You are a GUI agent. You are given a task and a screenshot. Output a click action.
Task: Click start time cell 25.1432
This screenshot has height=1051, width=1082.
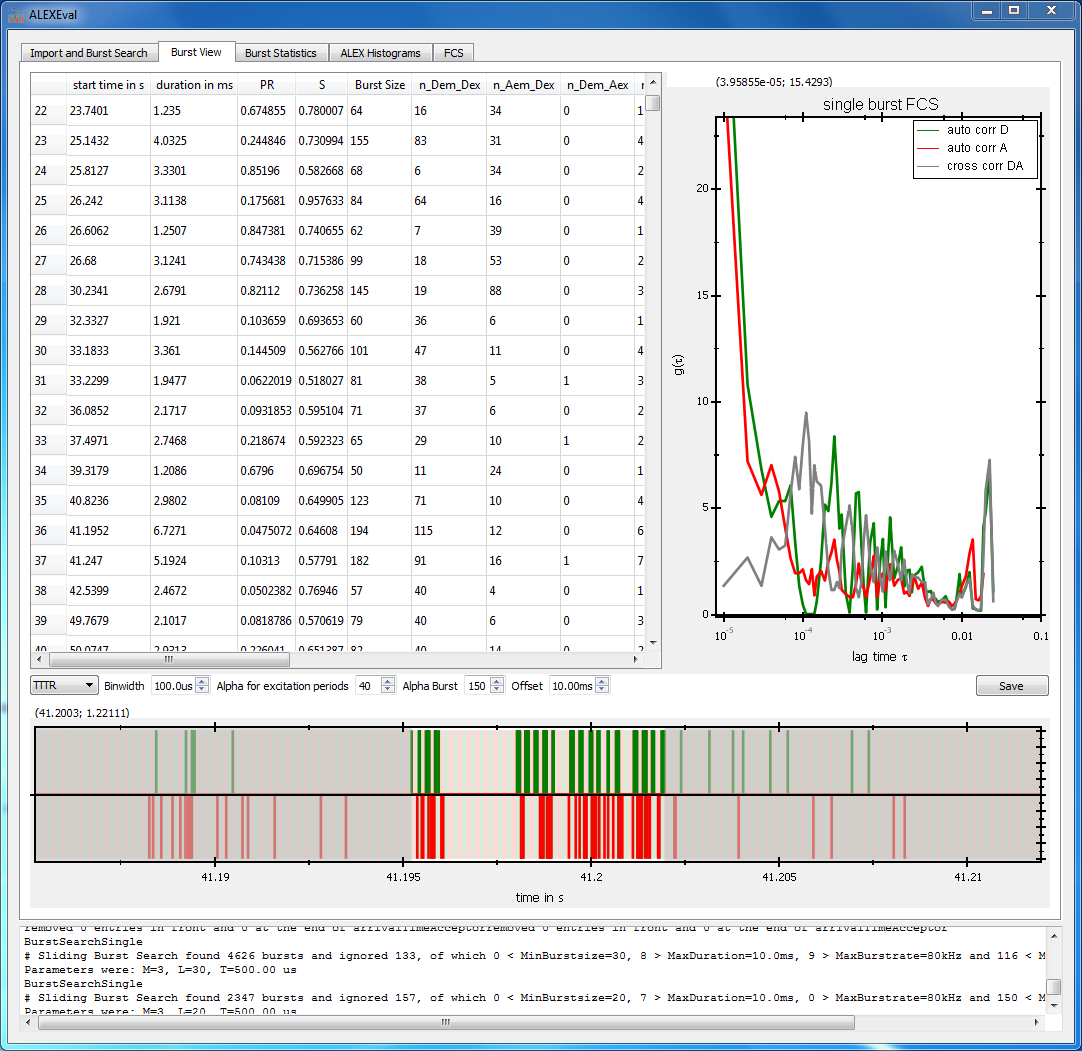[x=108, y=141]
